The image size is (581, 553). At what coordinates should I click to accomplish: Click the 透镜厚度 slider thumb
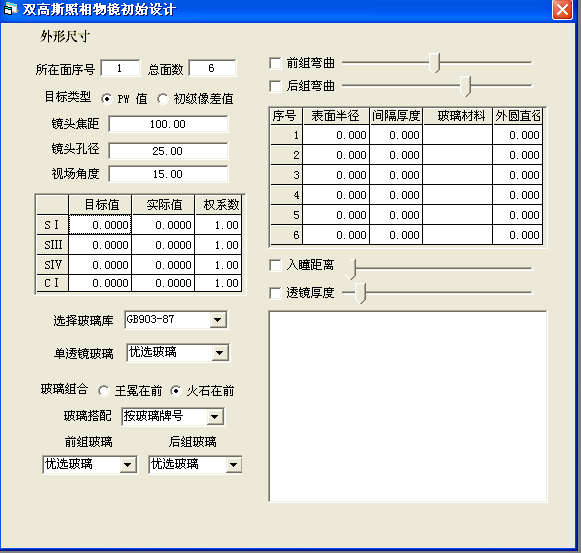pos(361,293)
